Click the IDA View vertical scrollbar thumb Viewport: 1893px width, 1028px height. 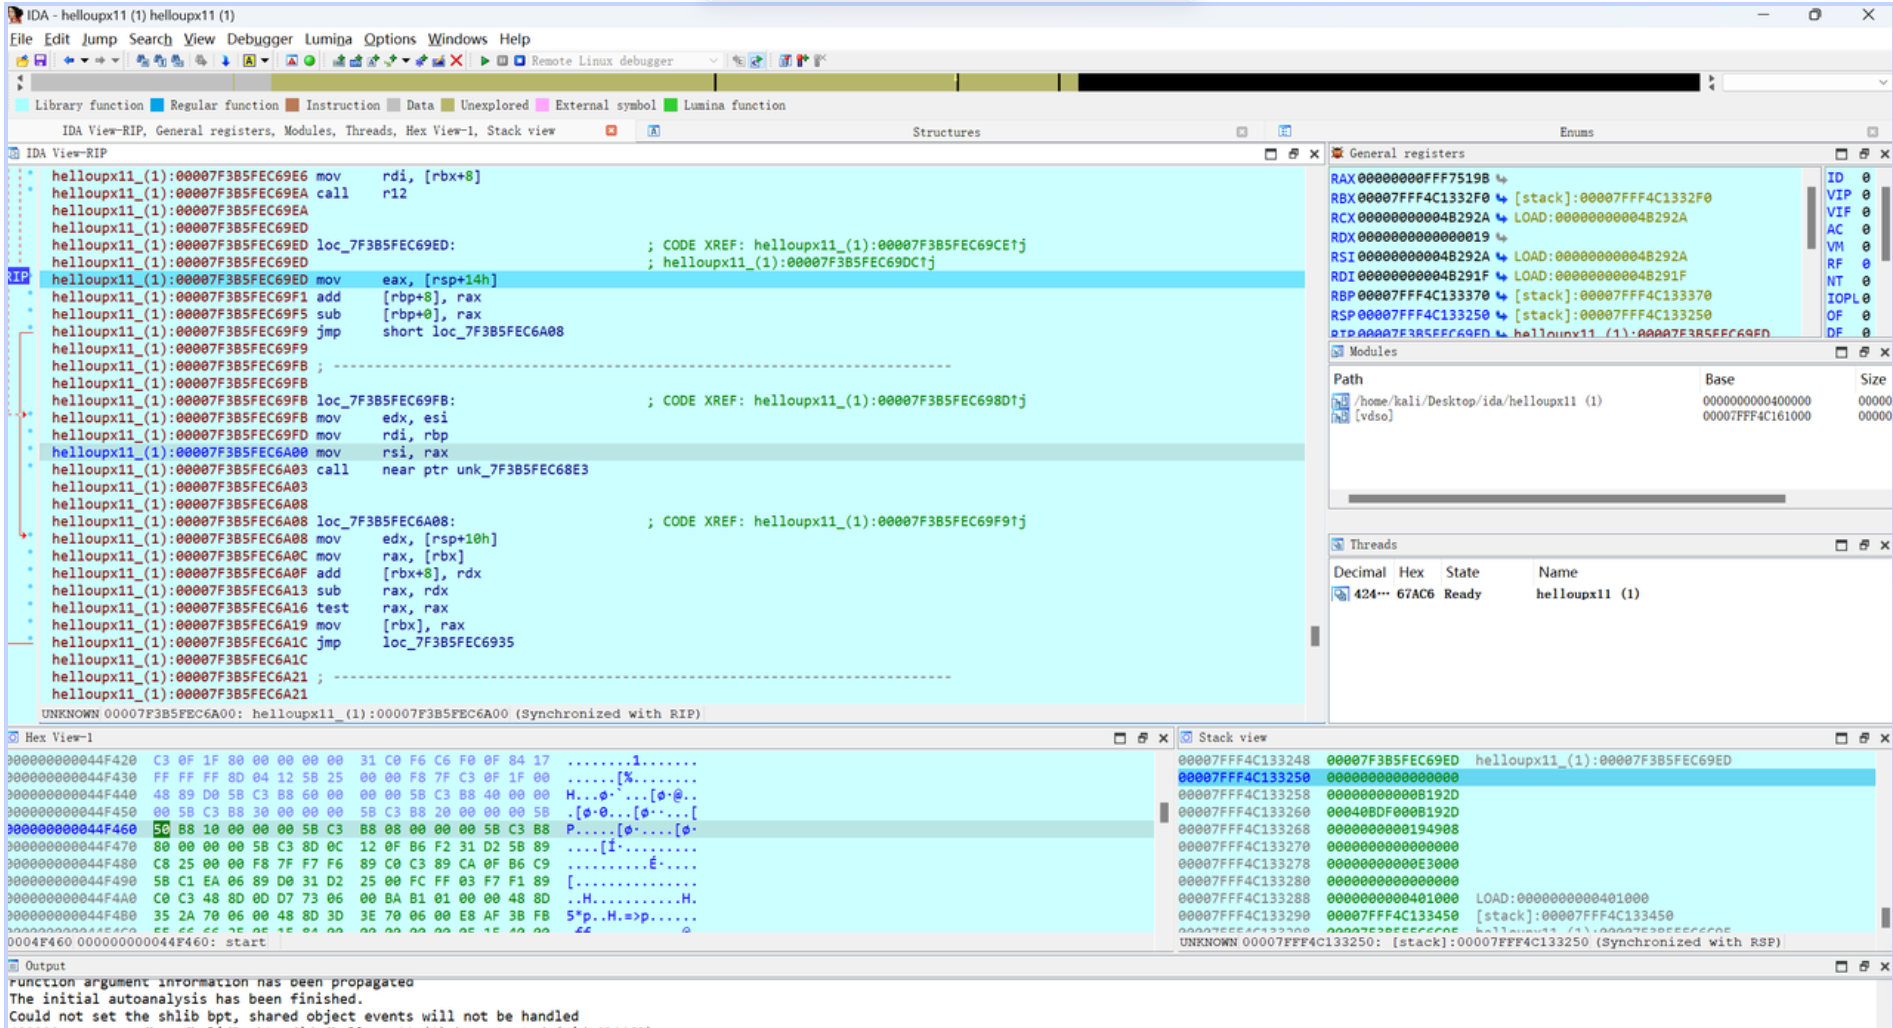[x=1315, y=636]
